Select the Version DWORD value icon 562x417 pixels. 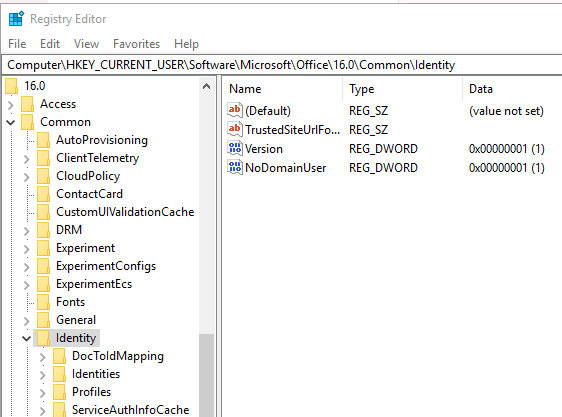[x=235, y=148]
